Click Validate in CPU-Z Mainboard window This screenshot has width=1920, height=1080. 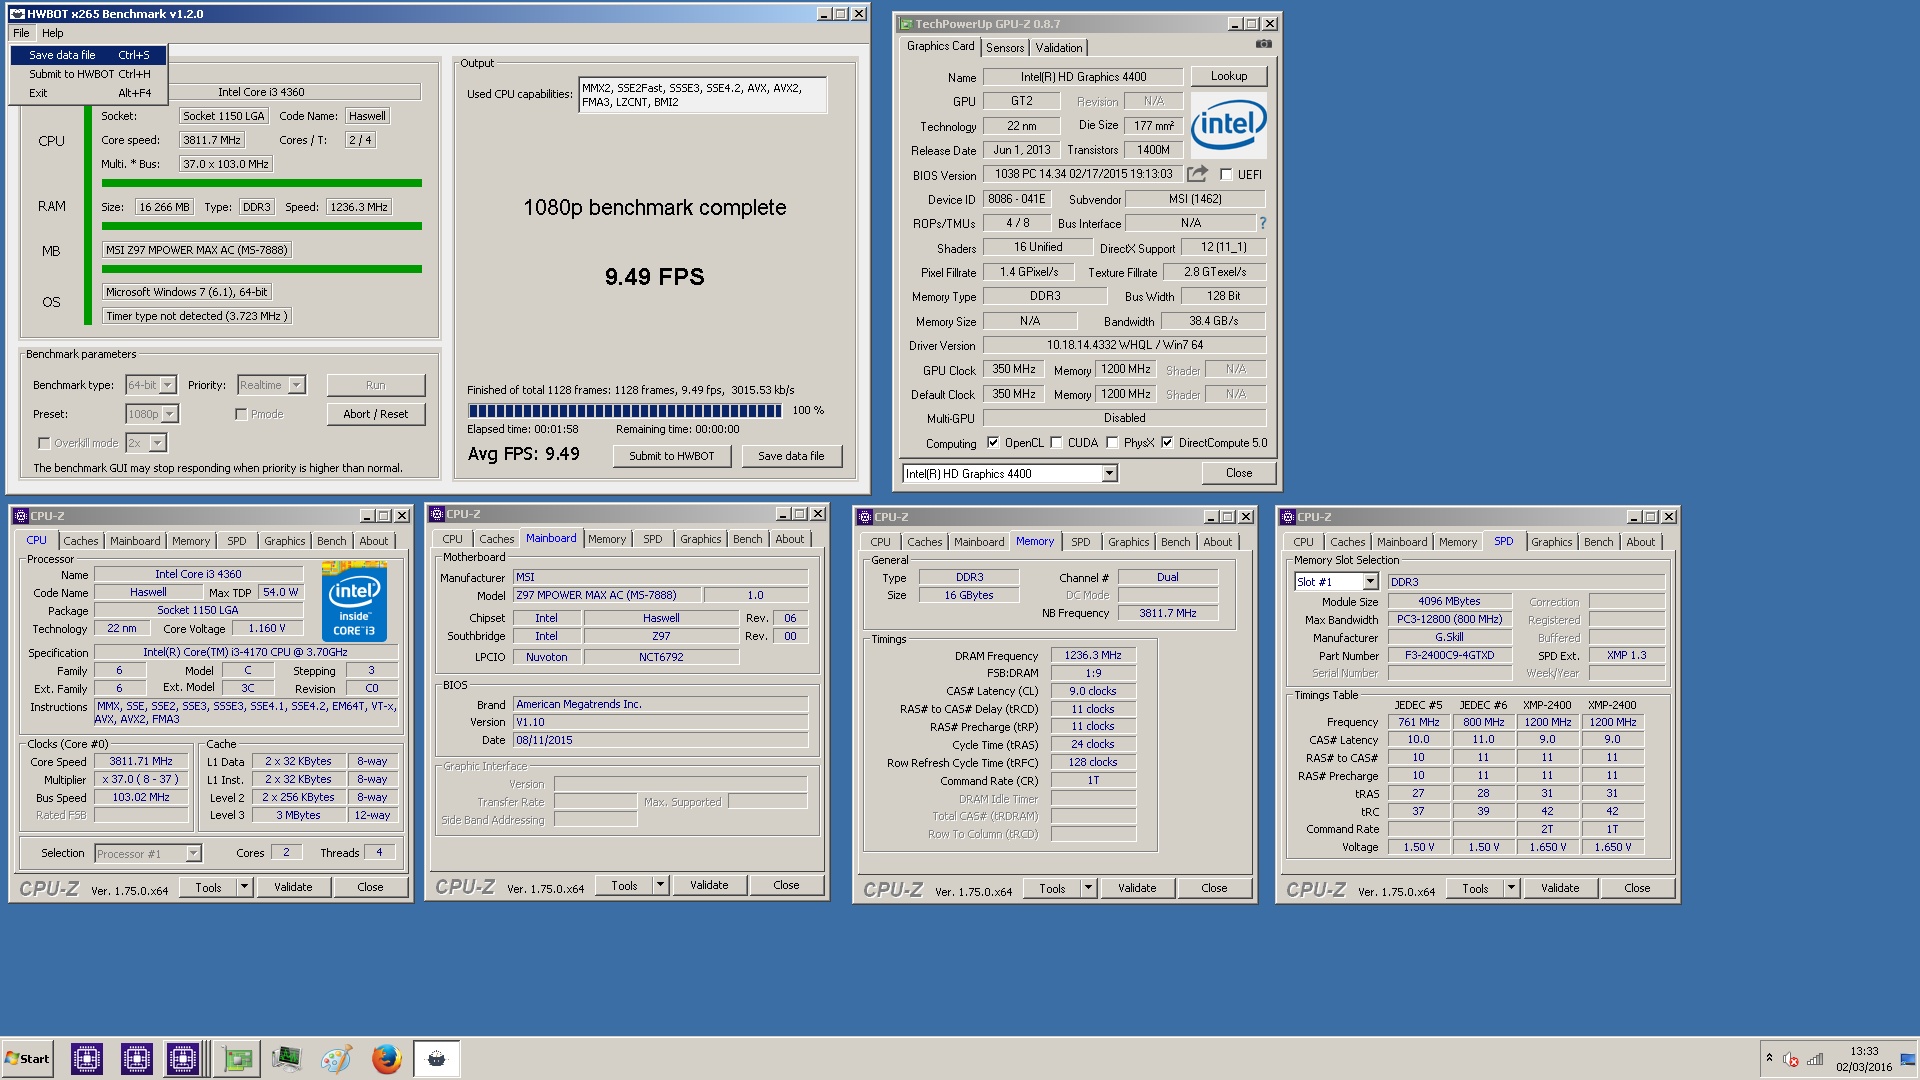pos(709,885)
